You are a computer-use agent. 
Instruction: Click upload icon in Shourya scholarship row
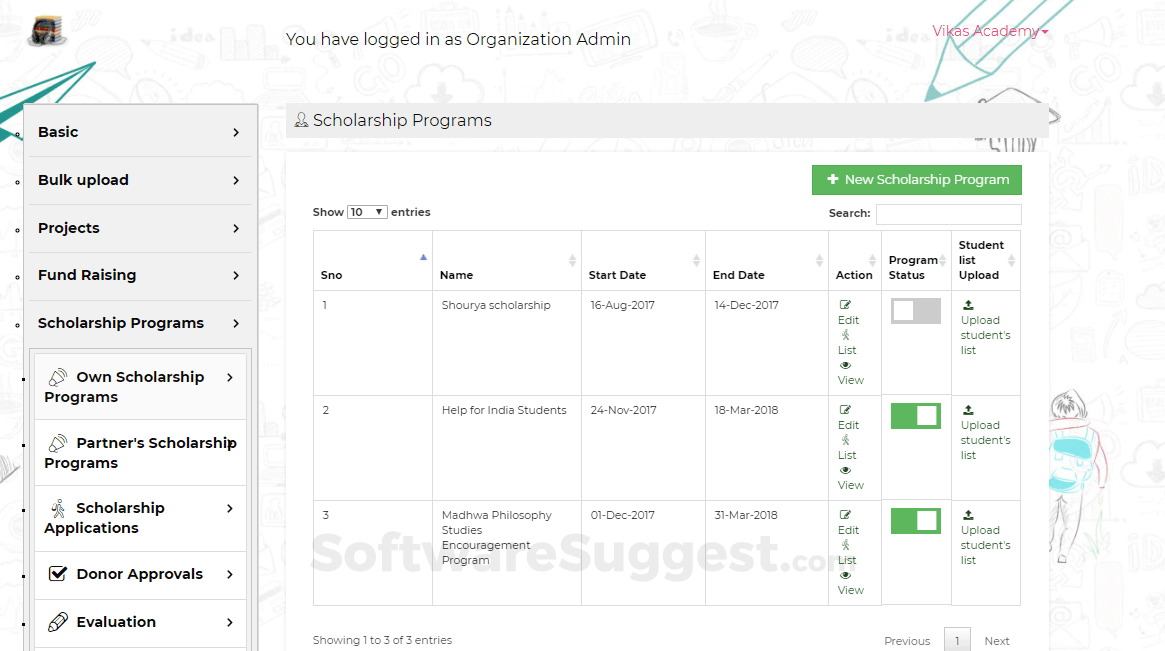968,305
